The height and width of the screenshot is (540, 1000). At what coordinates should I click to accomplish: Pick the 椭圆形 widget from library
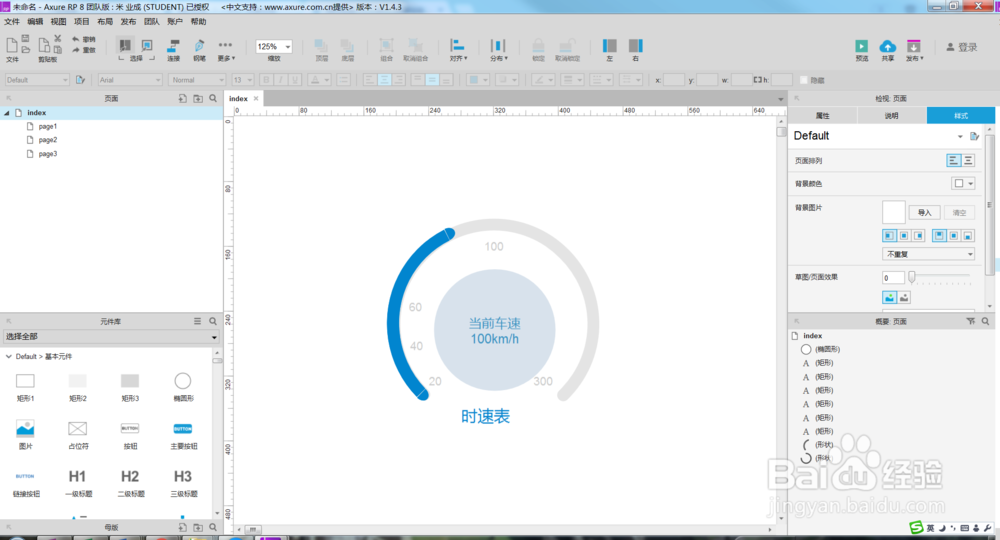click(x=183, y=386)
